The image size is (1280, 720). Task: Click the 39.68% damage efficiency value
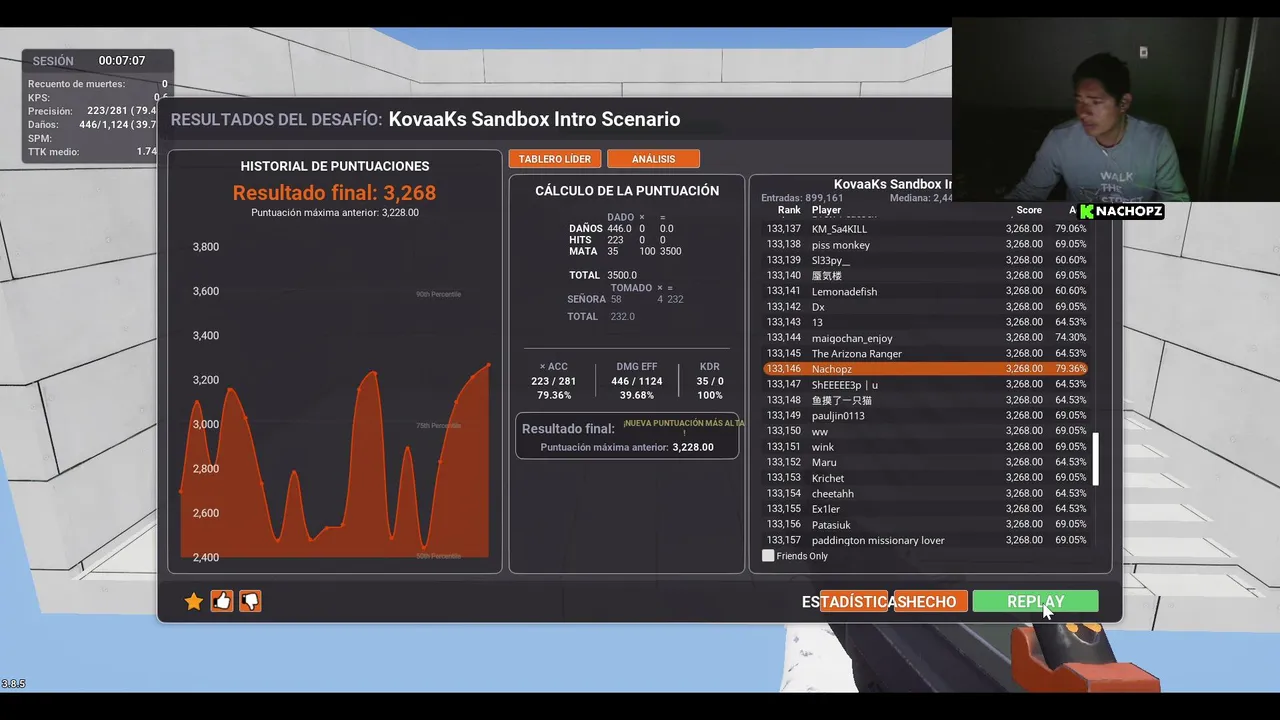637,395
